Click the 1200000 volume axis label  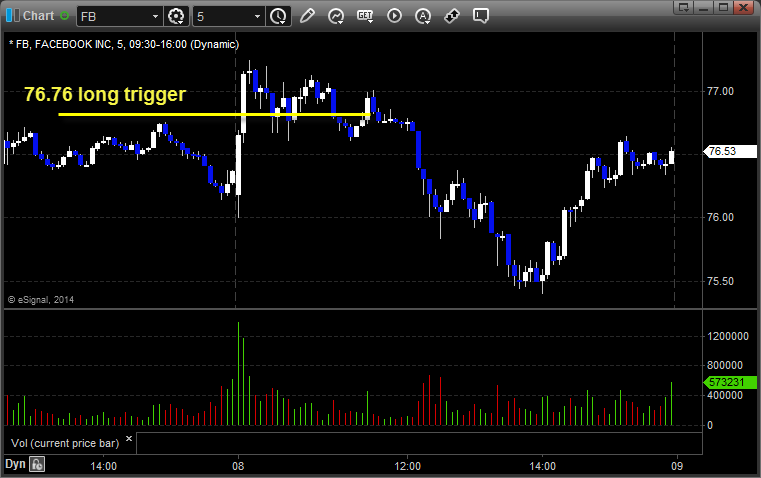[x=728, y=336]
